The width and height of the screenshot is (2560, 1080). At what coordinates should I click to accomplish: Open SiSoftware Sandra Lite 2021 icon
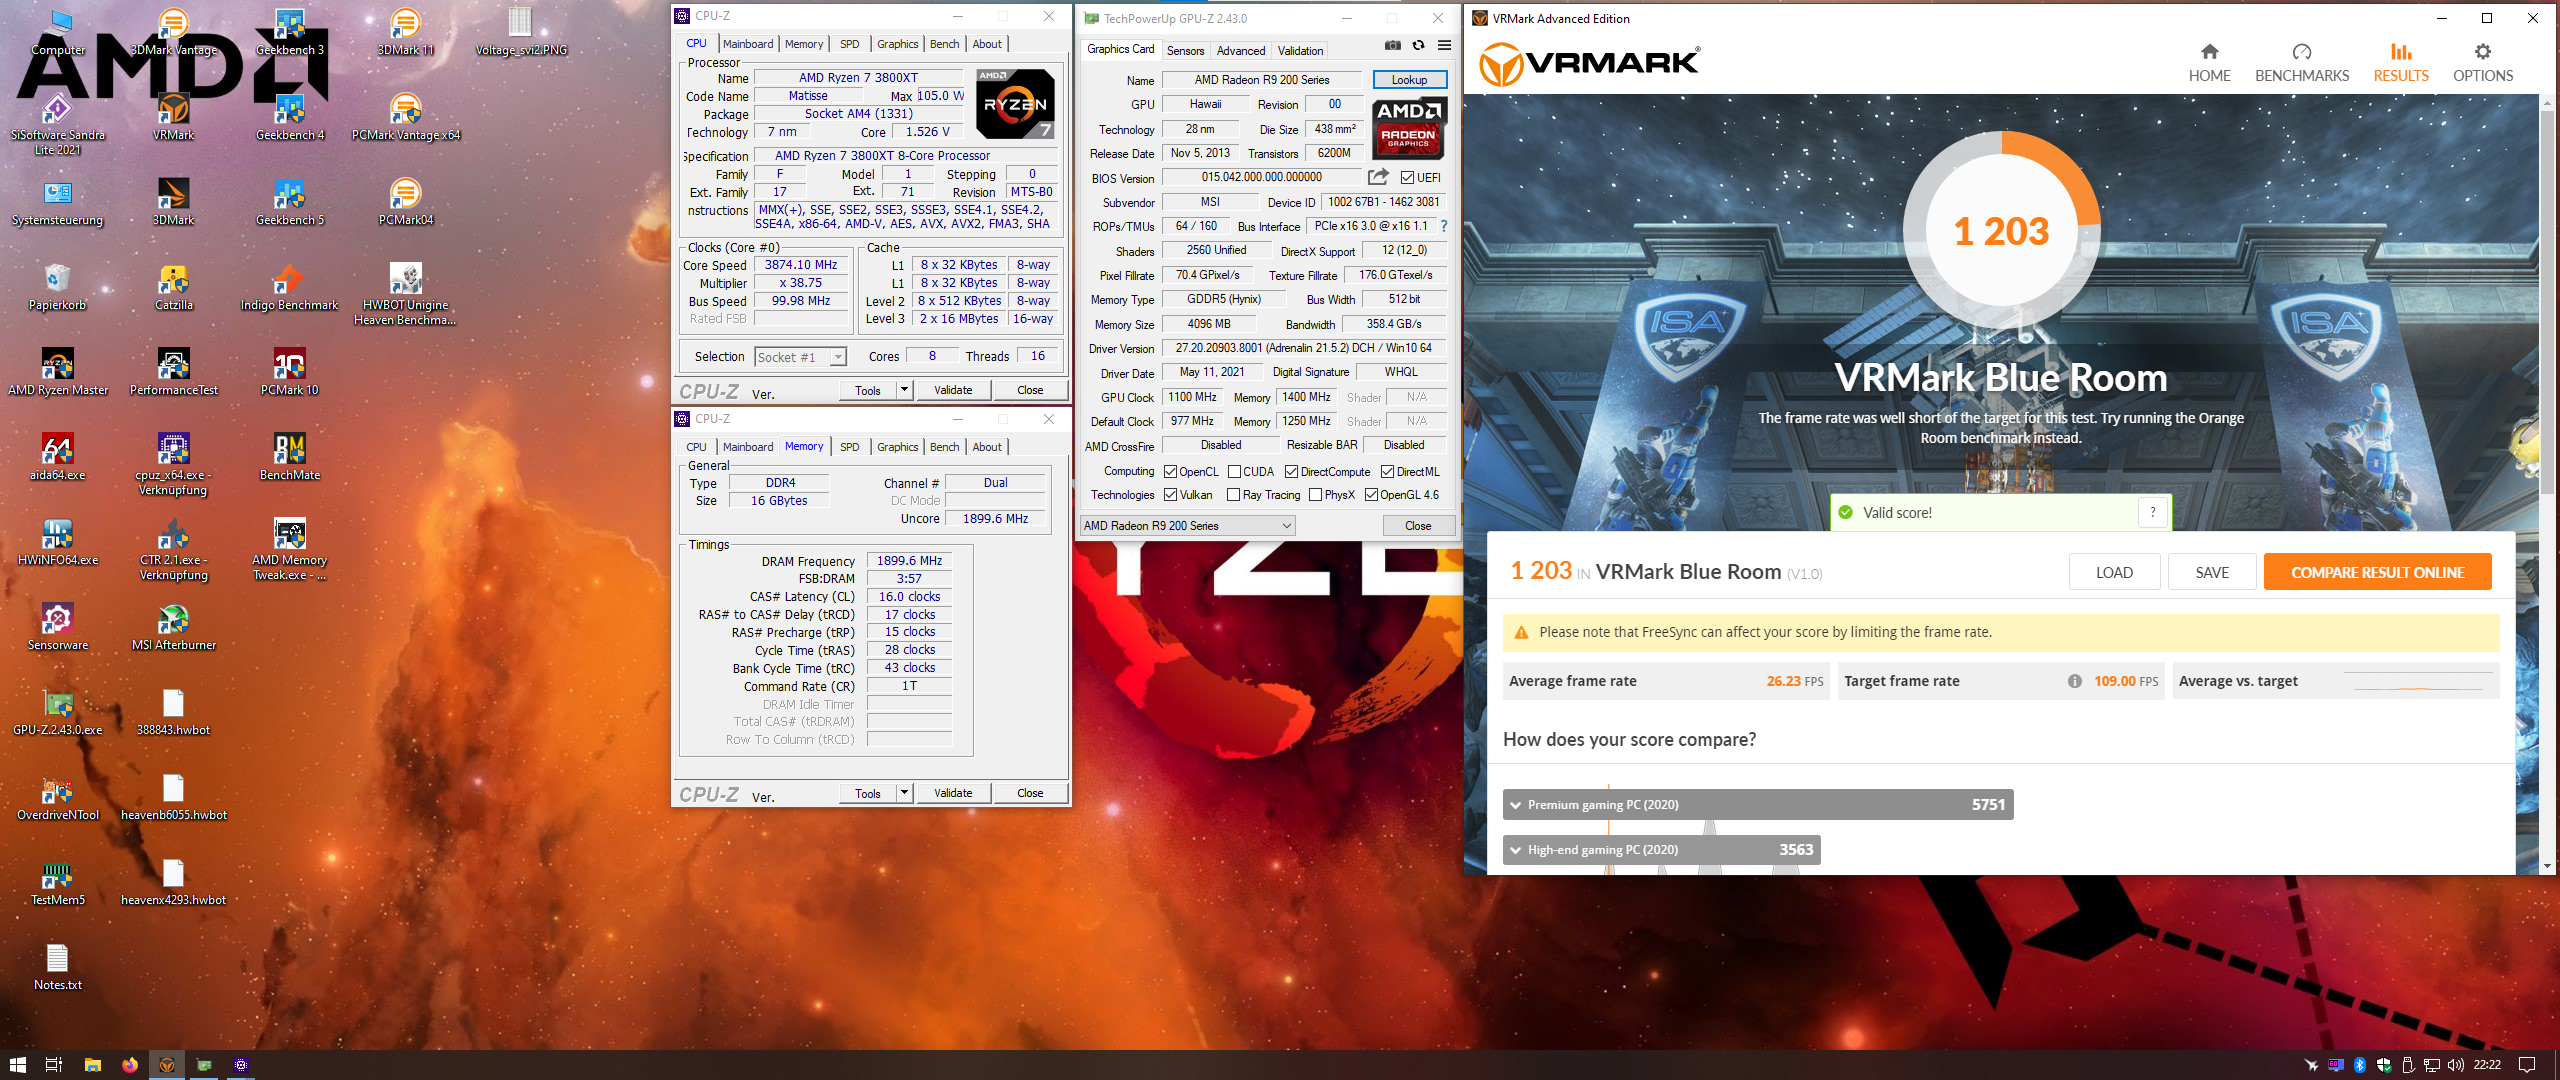click(x=58, y=124)
